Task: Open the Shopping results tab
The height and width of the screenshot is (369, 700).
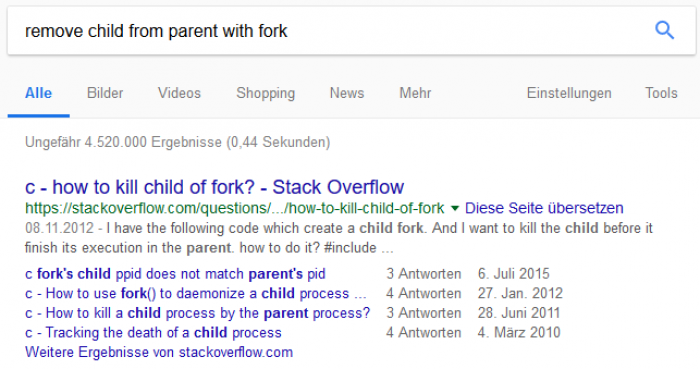Action: [266, 93]
